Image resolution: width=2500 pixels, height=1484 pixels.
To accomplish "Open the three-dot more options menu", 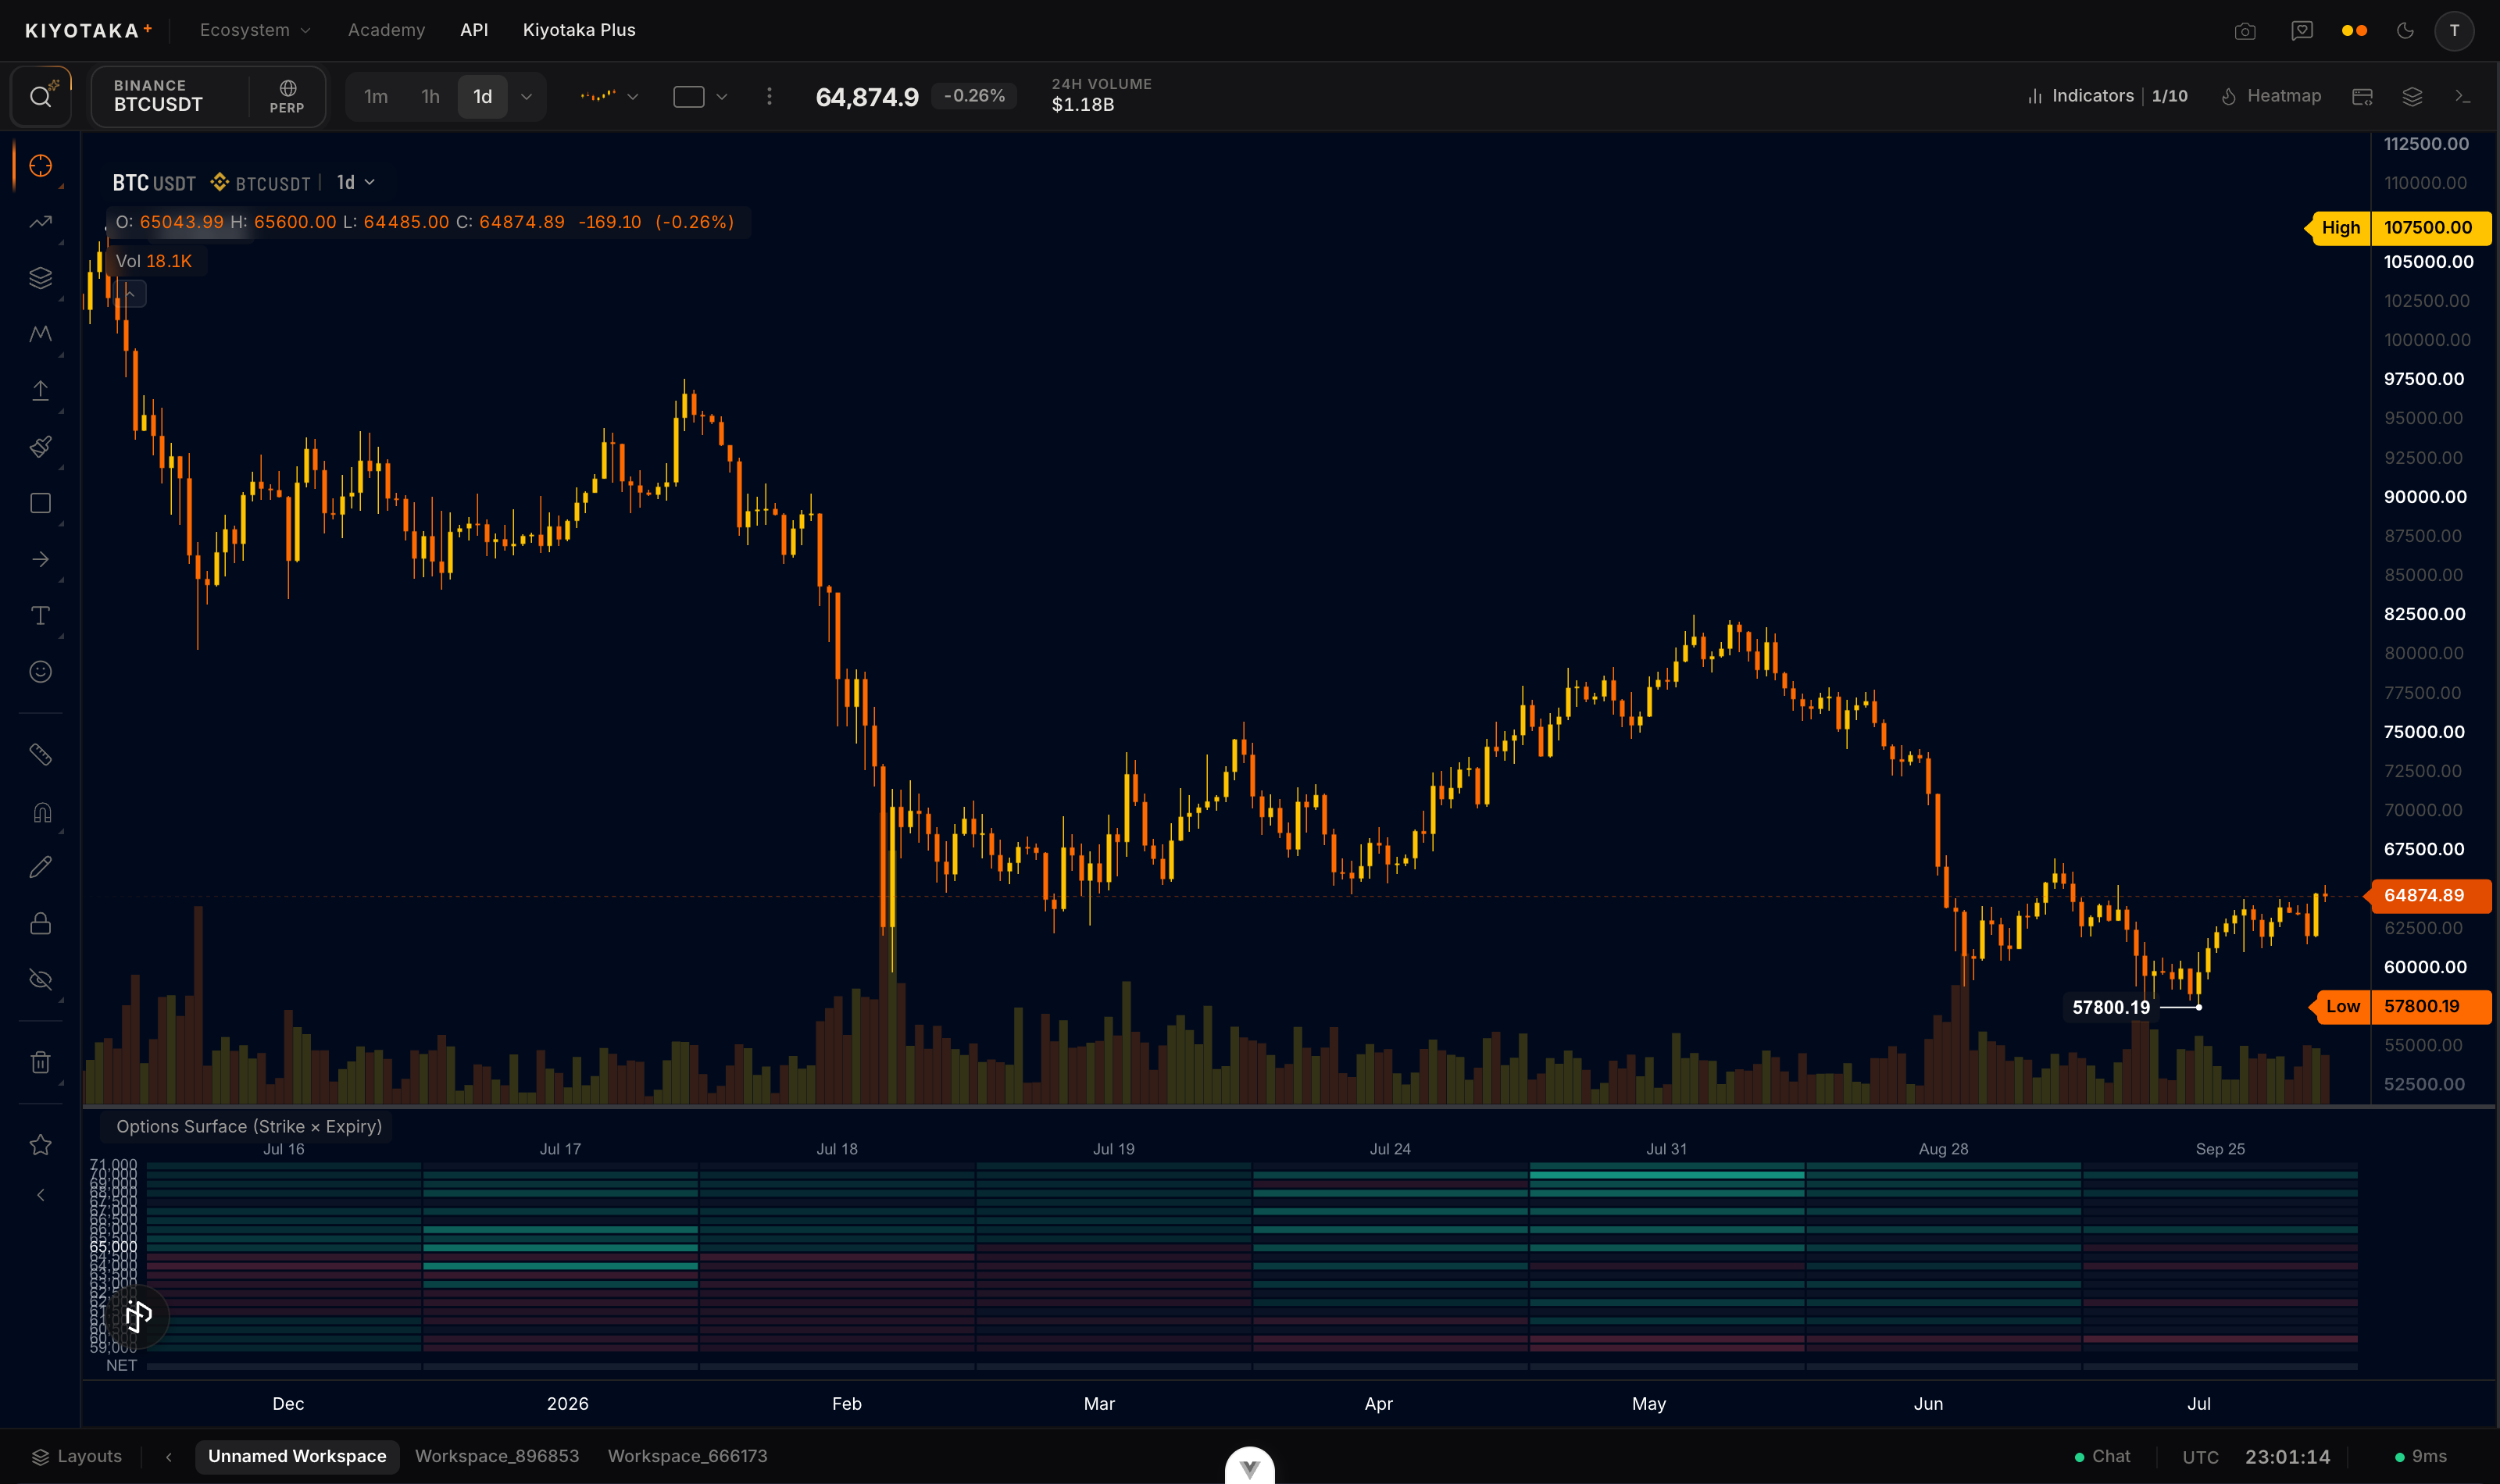I will (x=769, y=96).
